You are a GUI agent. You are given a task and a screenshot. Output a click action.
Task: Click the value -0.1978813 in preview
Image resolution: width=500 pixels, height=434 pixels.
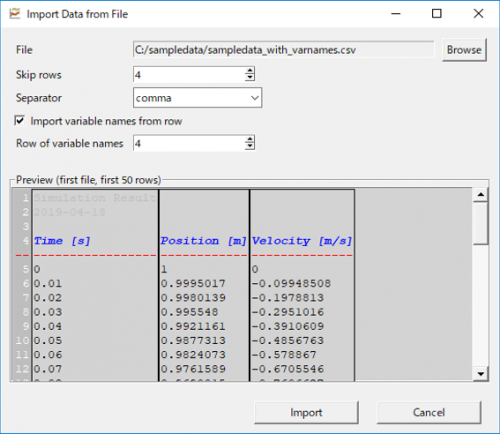288,298
